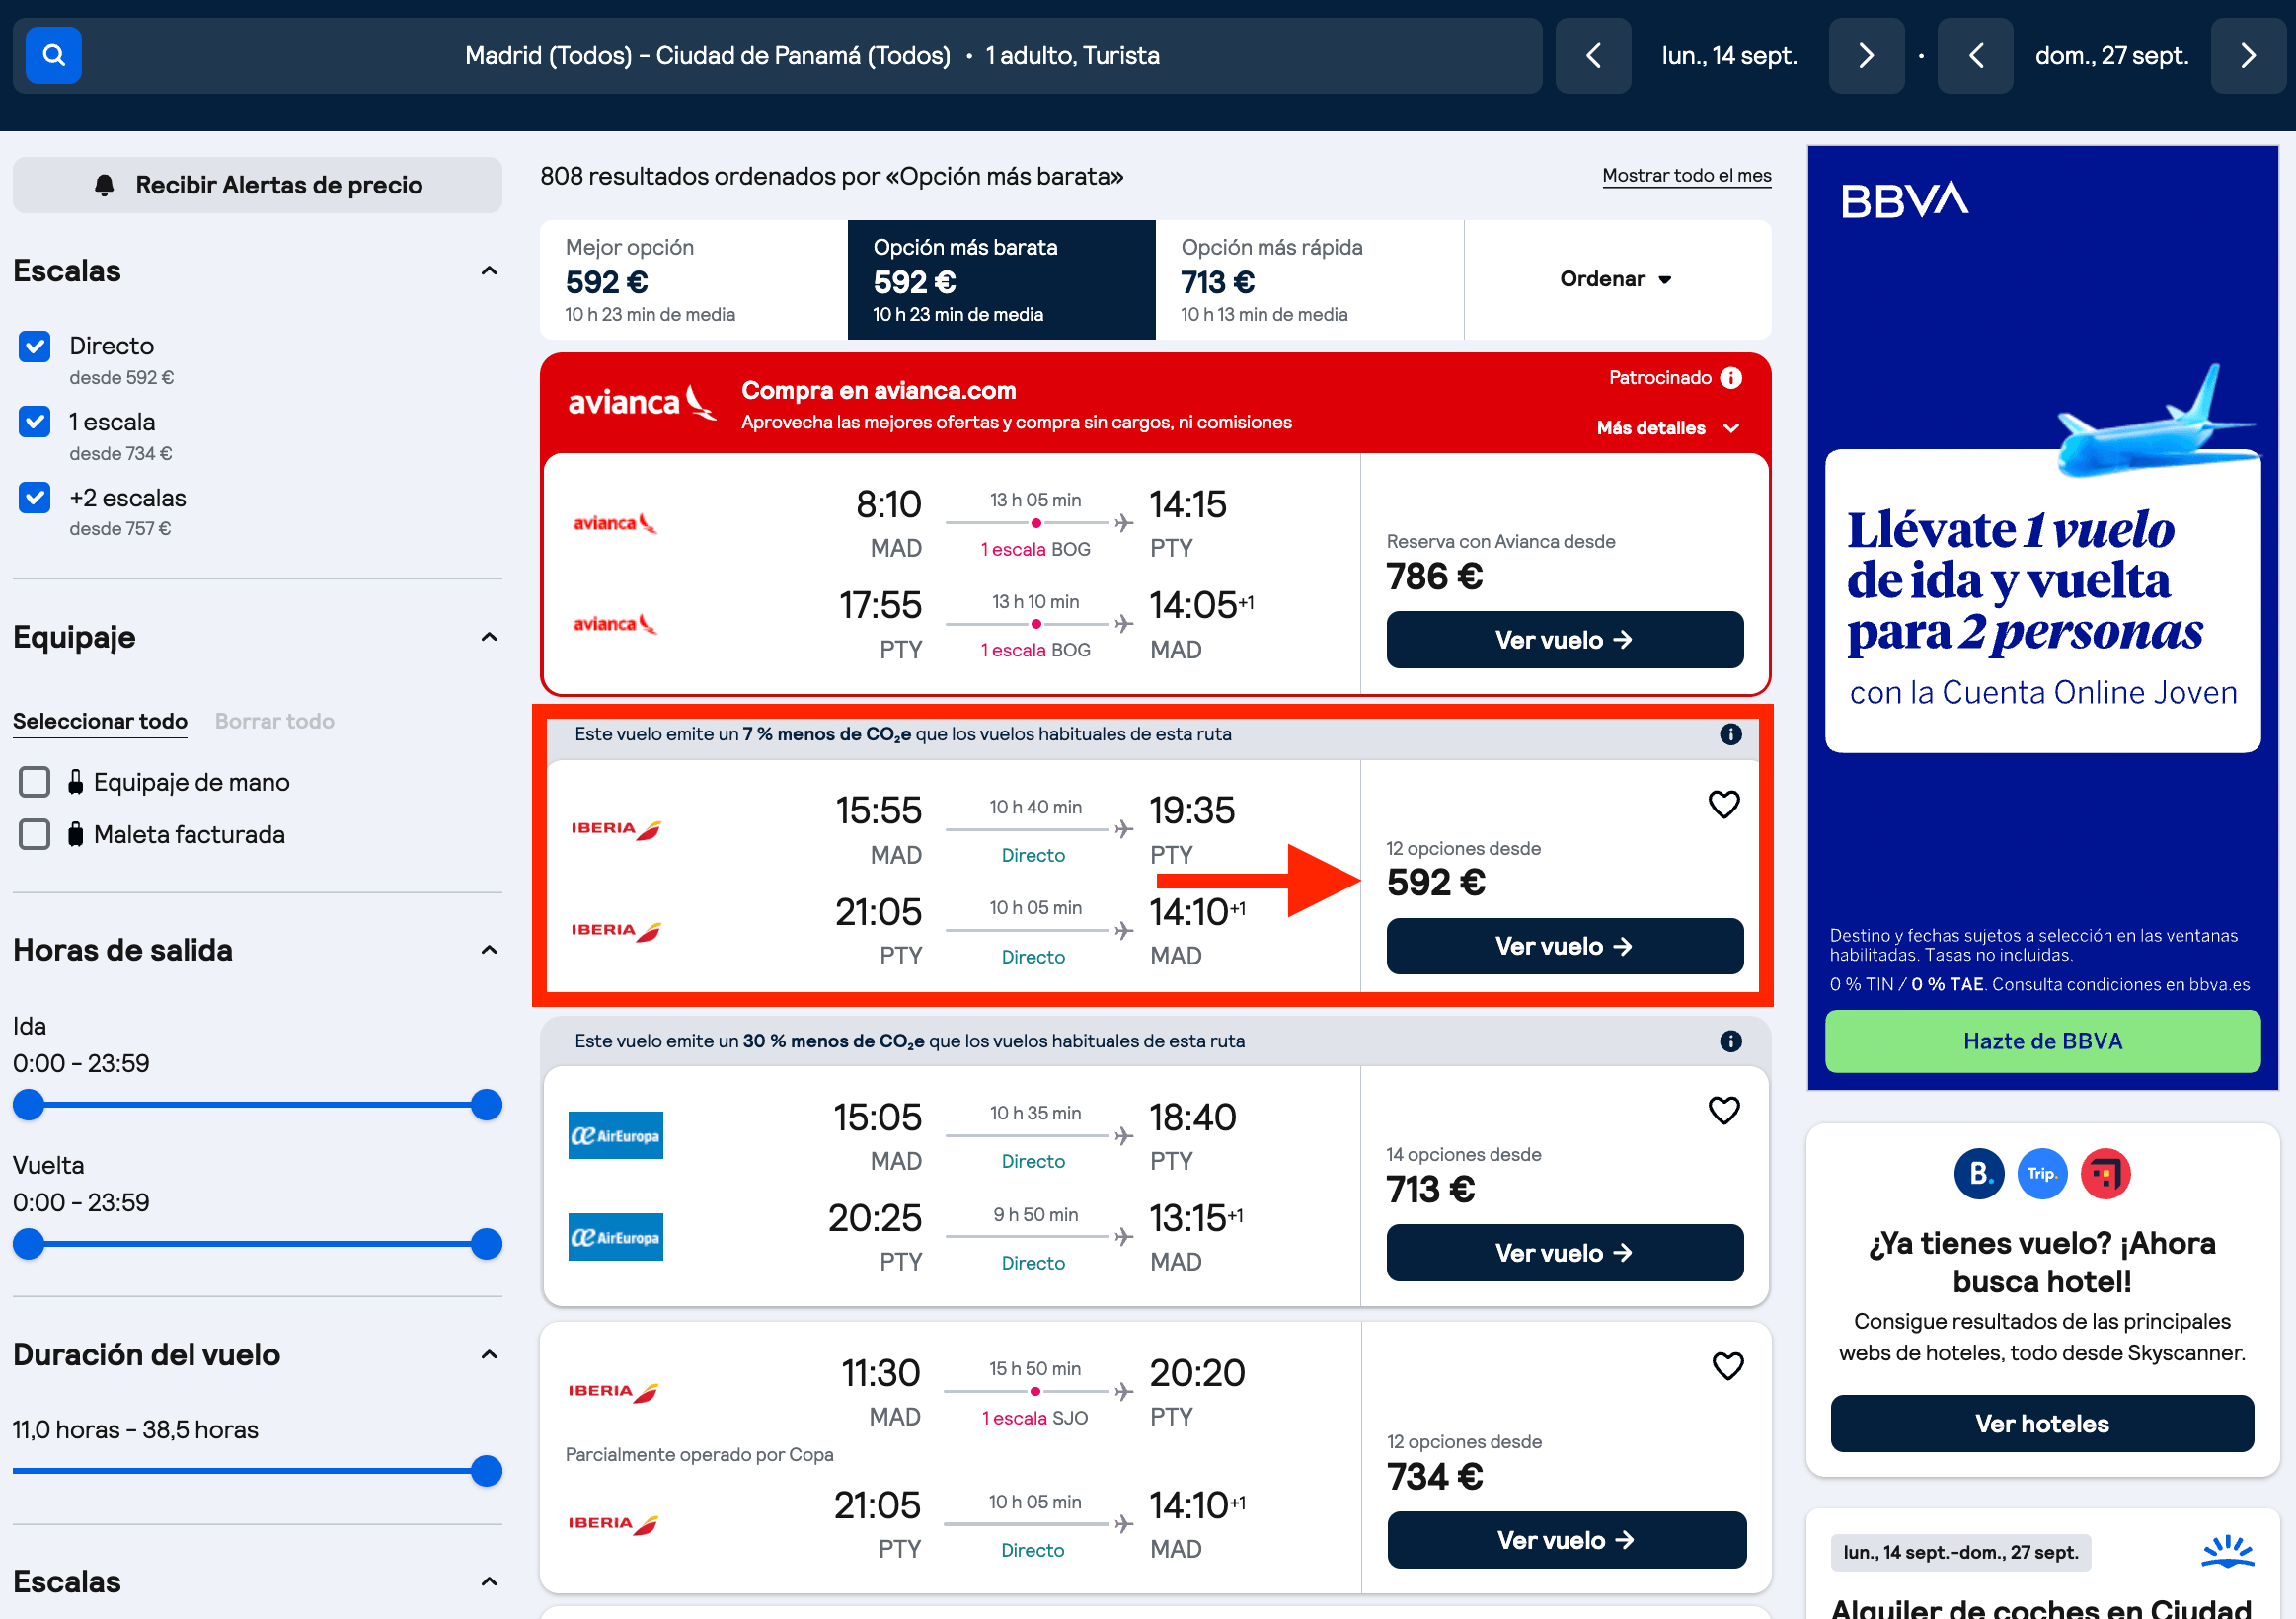Select the Mejor opción tab

coord(694,280)
